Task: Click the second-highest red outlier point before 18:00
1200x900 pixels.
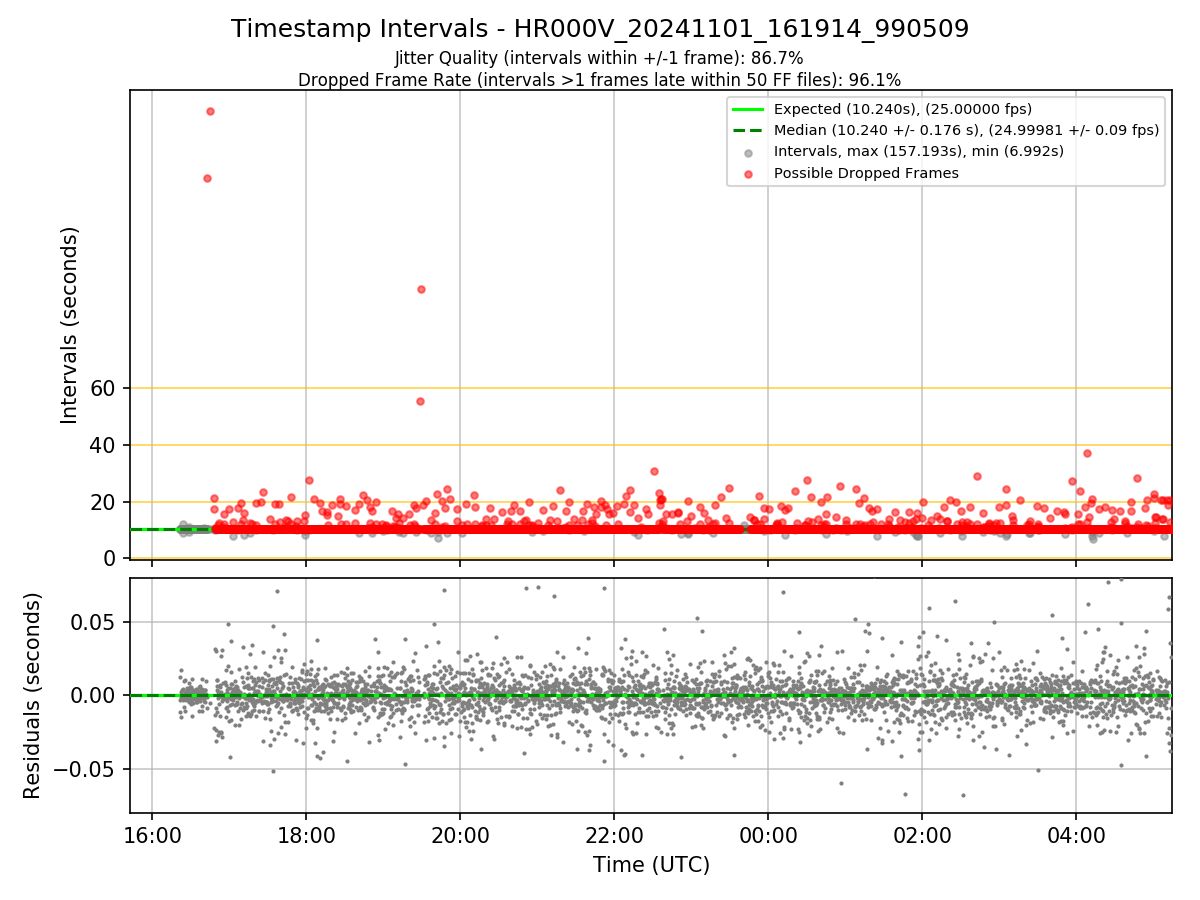Action: (207, 178)
